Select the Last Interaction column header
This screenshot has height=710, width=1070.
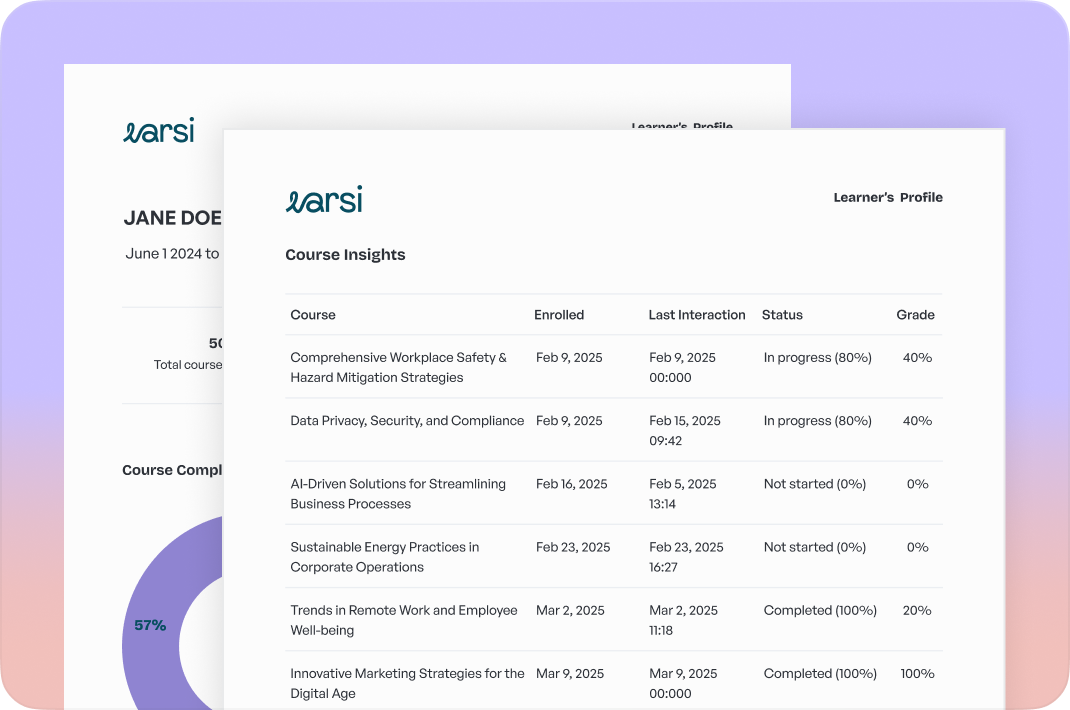(x=696, y=315)
